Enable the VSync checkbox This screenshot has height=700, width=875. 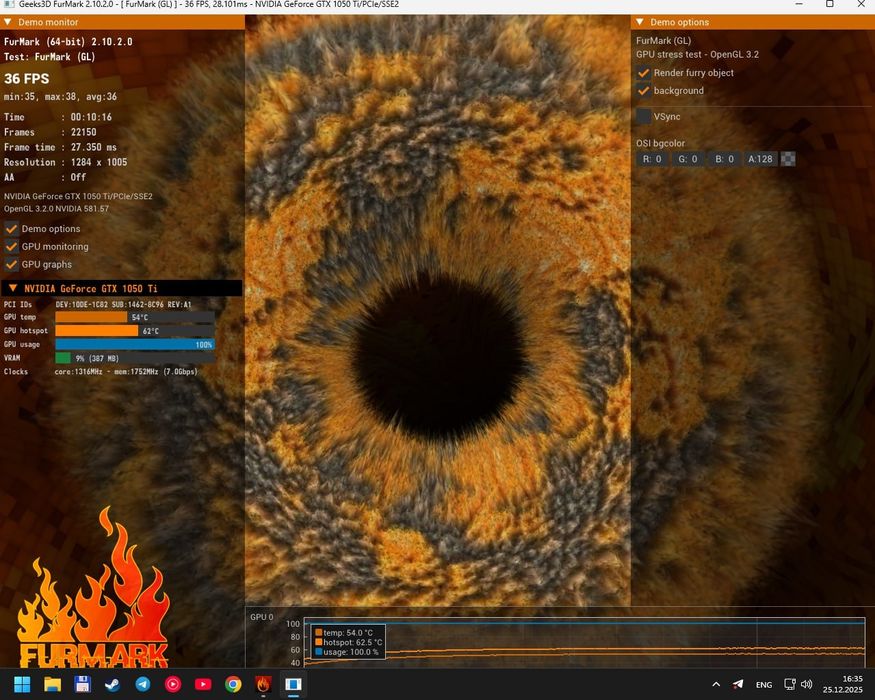tap(643, 116)
